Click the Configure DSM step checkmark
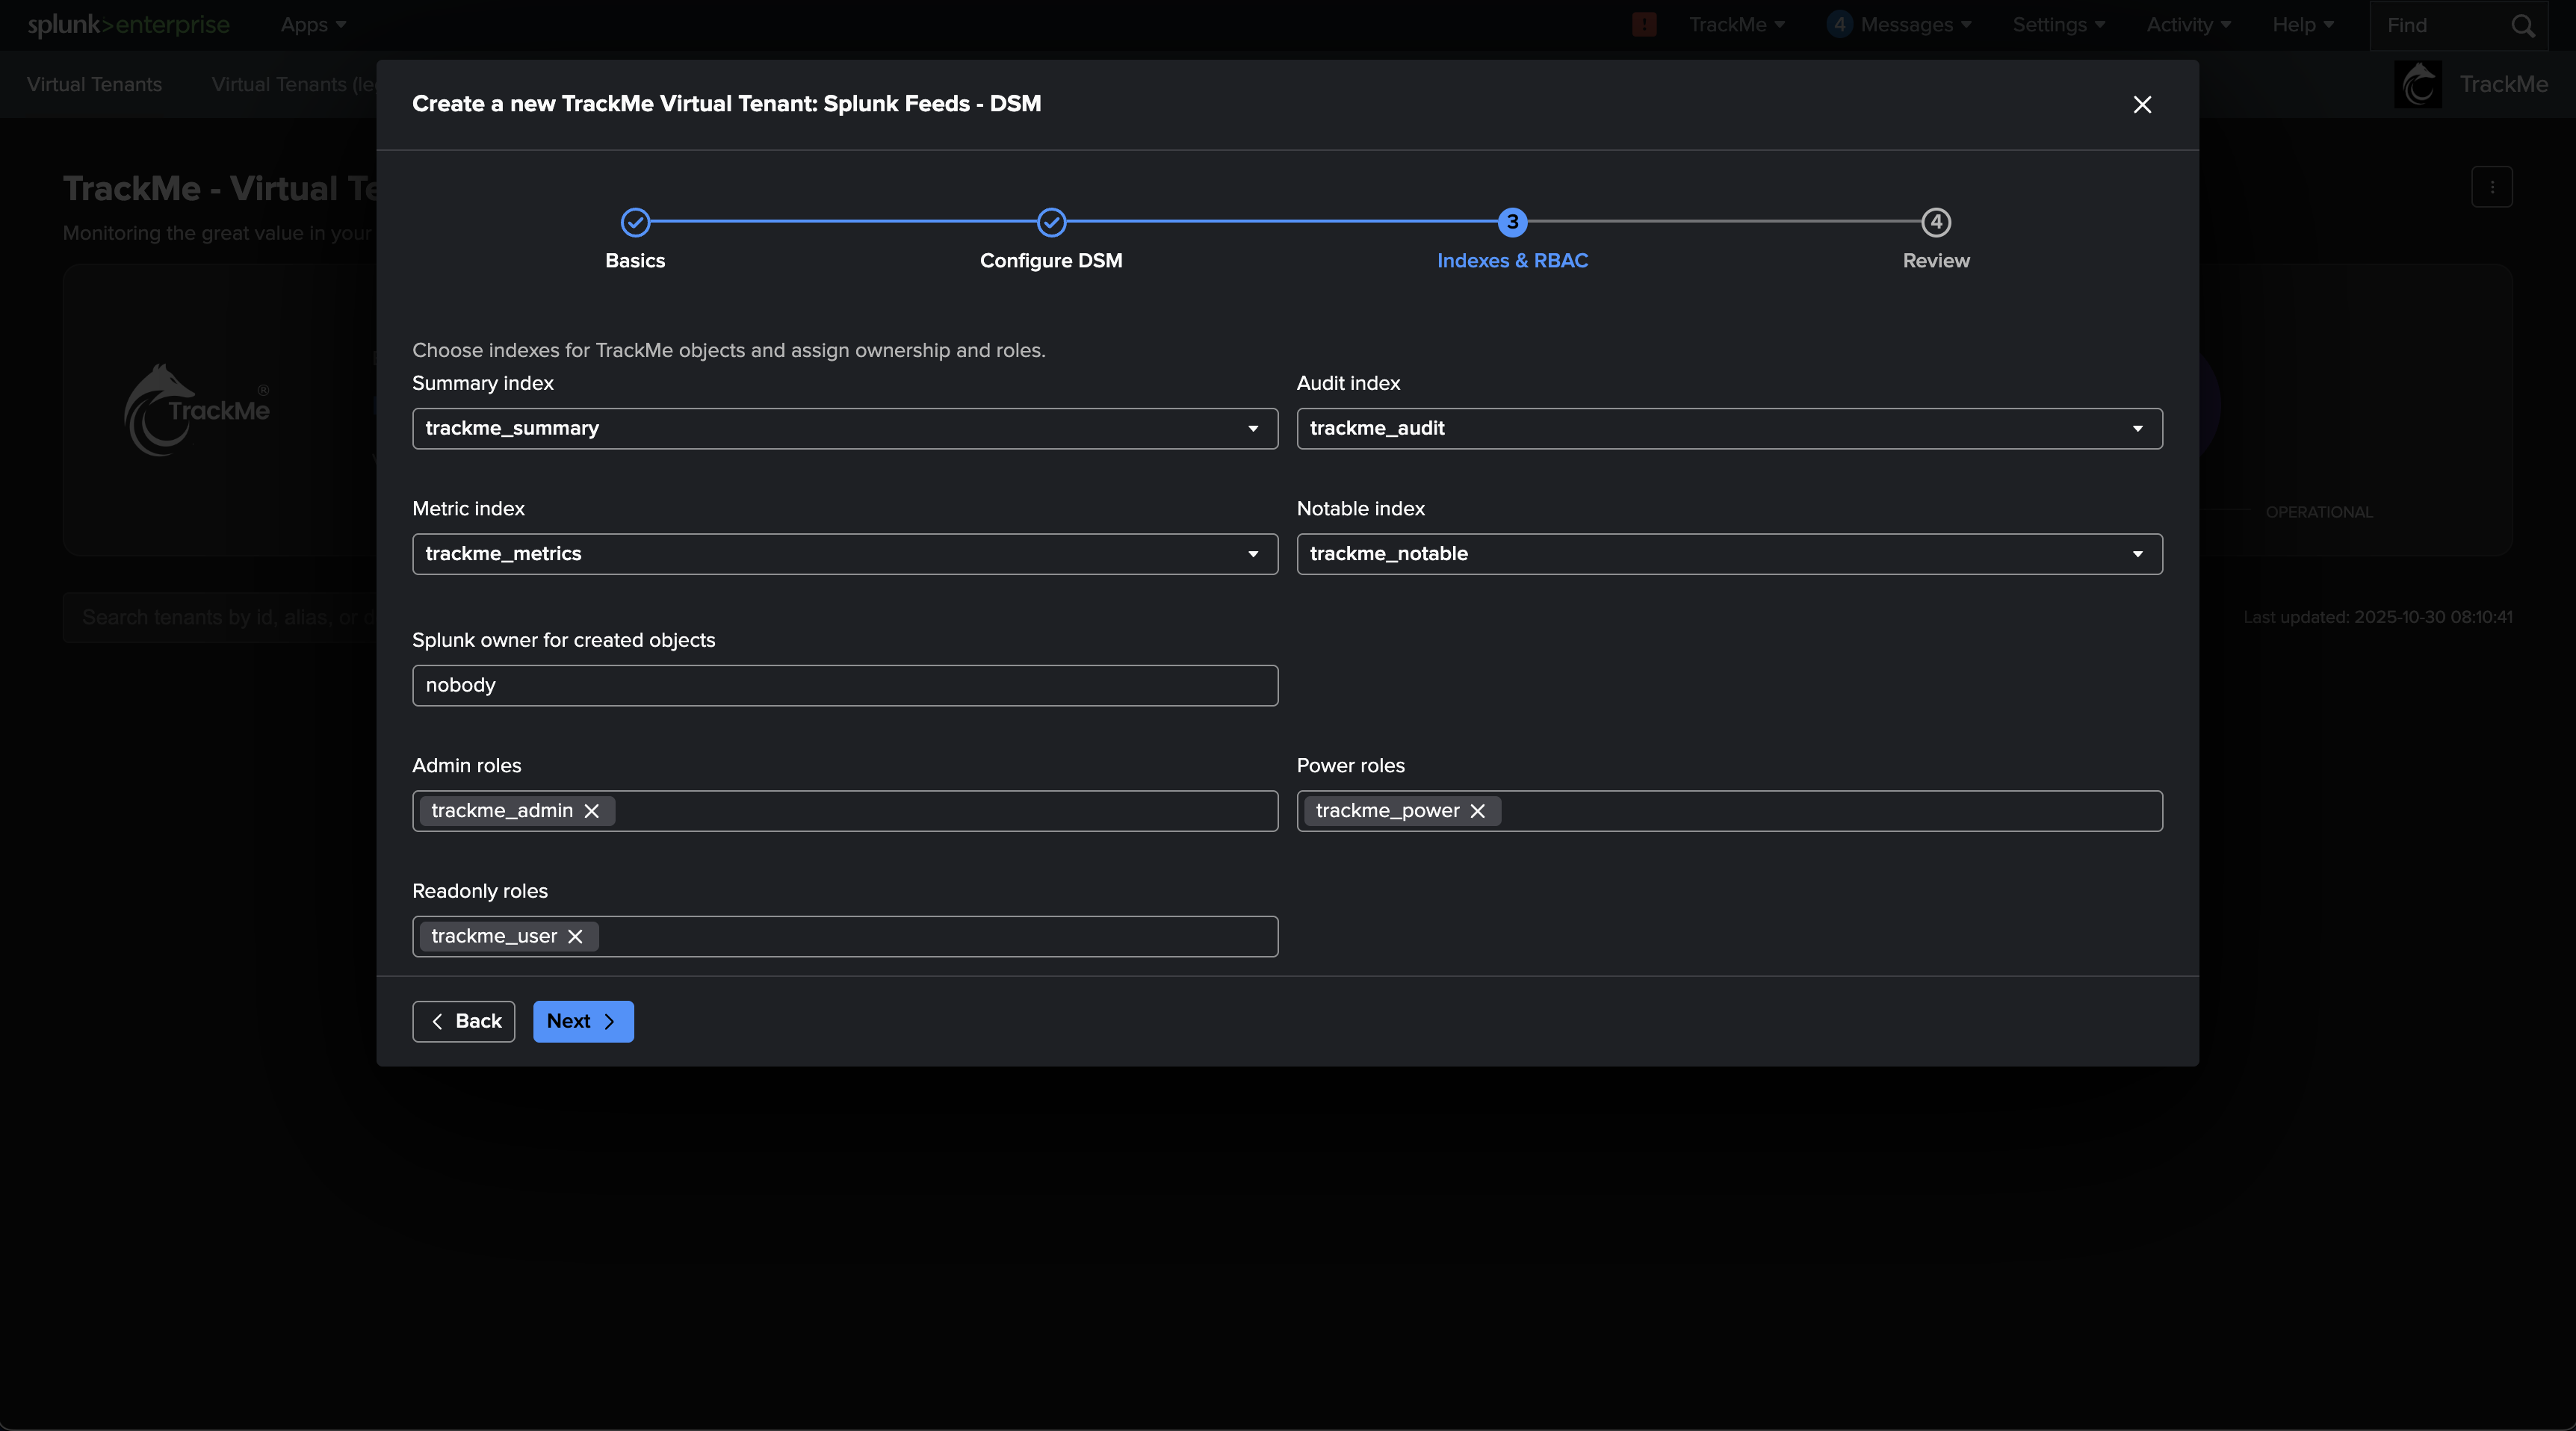The height and width of the screenshot is (1431, 2576). pos(1051,222)
